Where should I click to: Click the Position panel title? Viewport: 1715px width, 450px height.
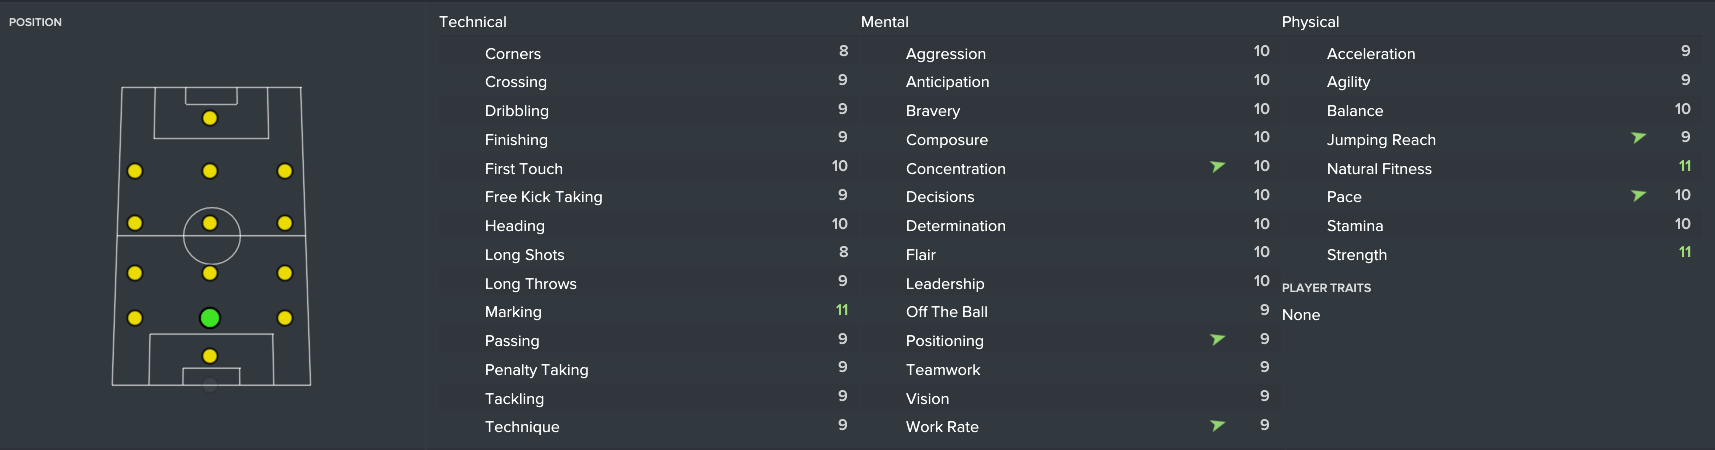coord(35,22)
